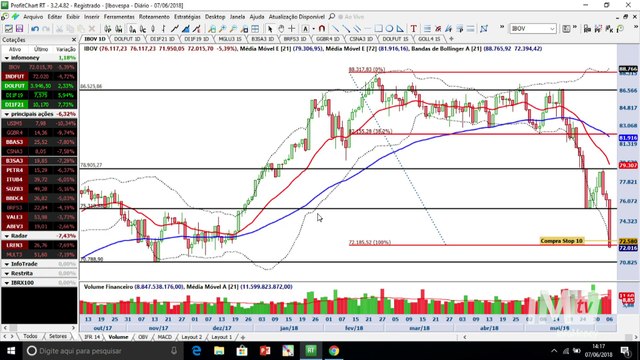This screenshot has height=360, width=640.
Task: Switch to the OBV indicator tab
Action: click(143, 337)
